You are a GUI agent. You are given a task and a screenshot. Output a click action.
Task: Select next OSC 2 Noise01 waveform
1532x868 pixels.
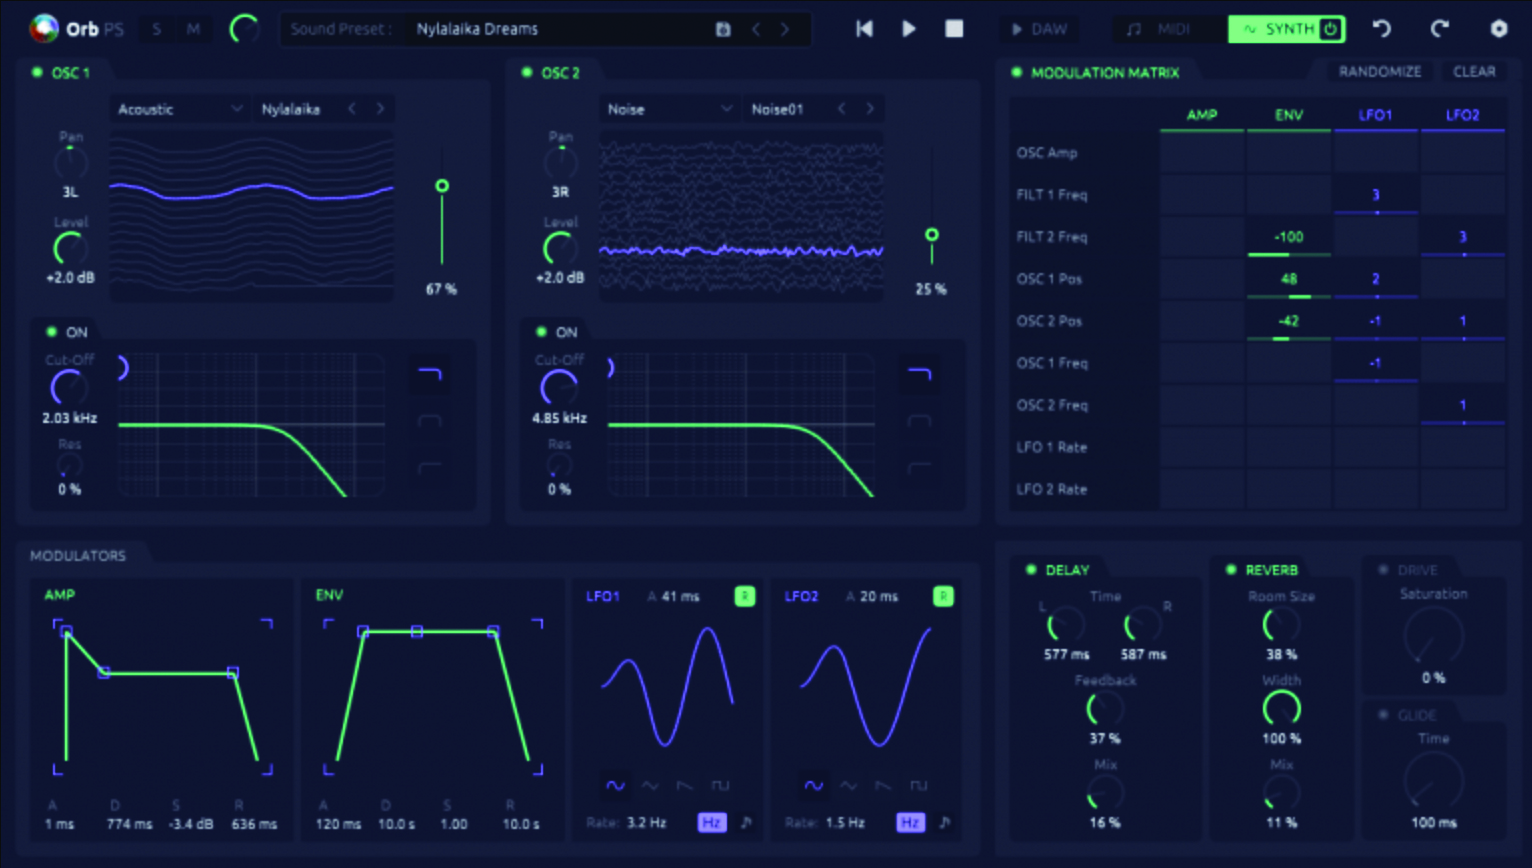tap(870, 109)
